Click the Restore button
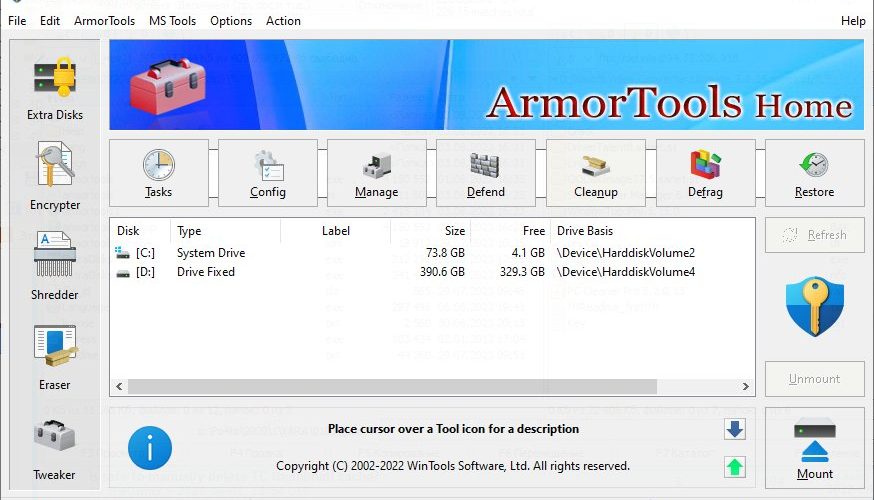 pyautogui.click(x=814, y=173)
